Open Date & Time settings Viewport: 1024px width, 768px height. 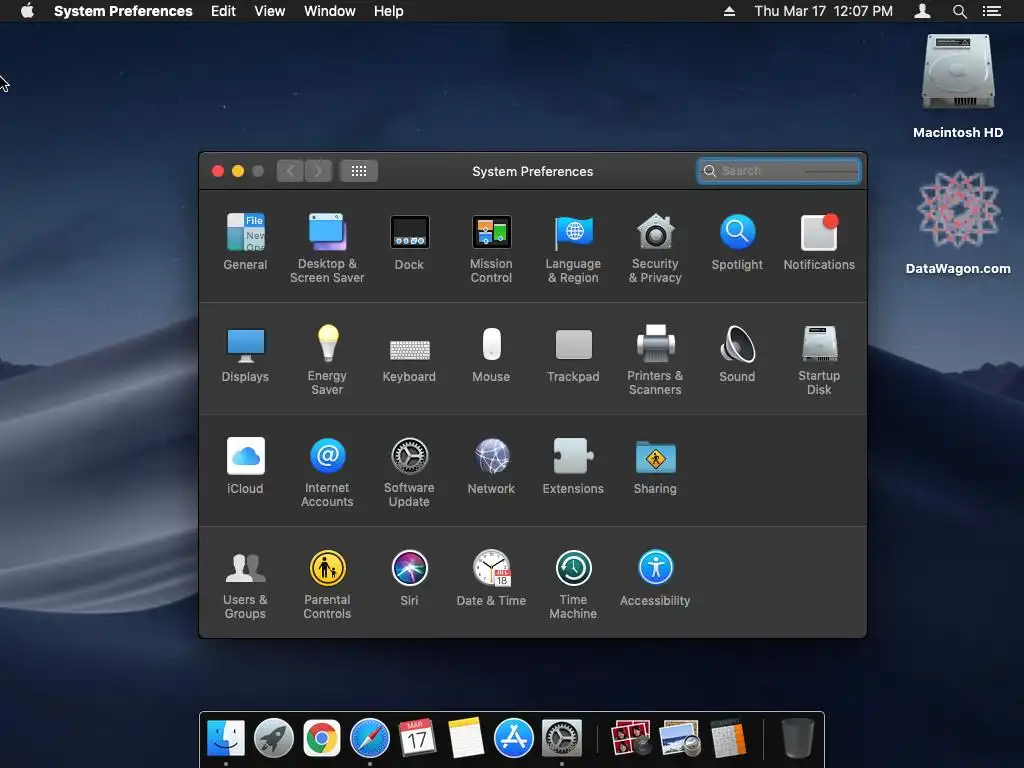point(491,578)
